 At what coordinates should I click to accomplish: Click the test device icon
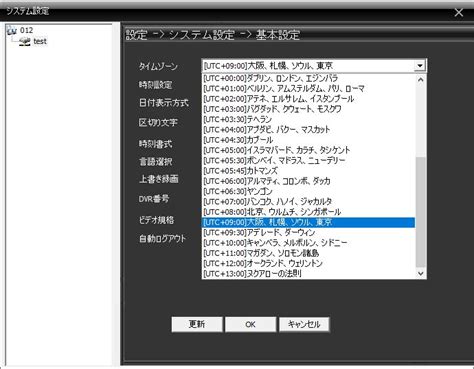25,41
